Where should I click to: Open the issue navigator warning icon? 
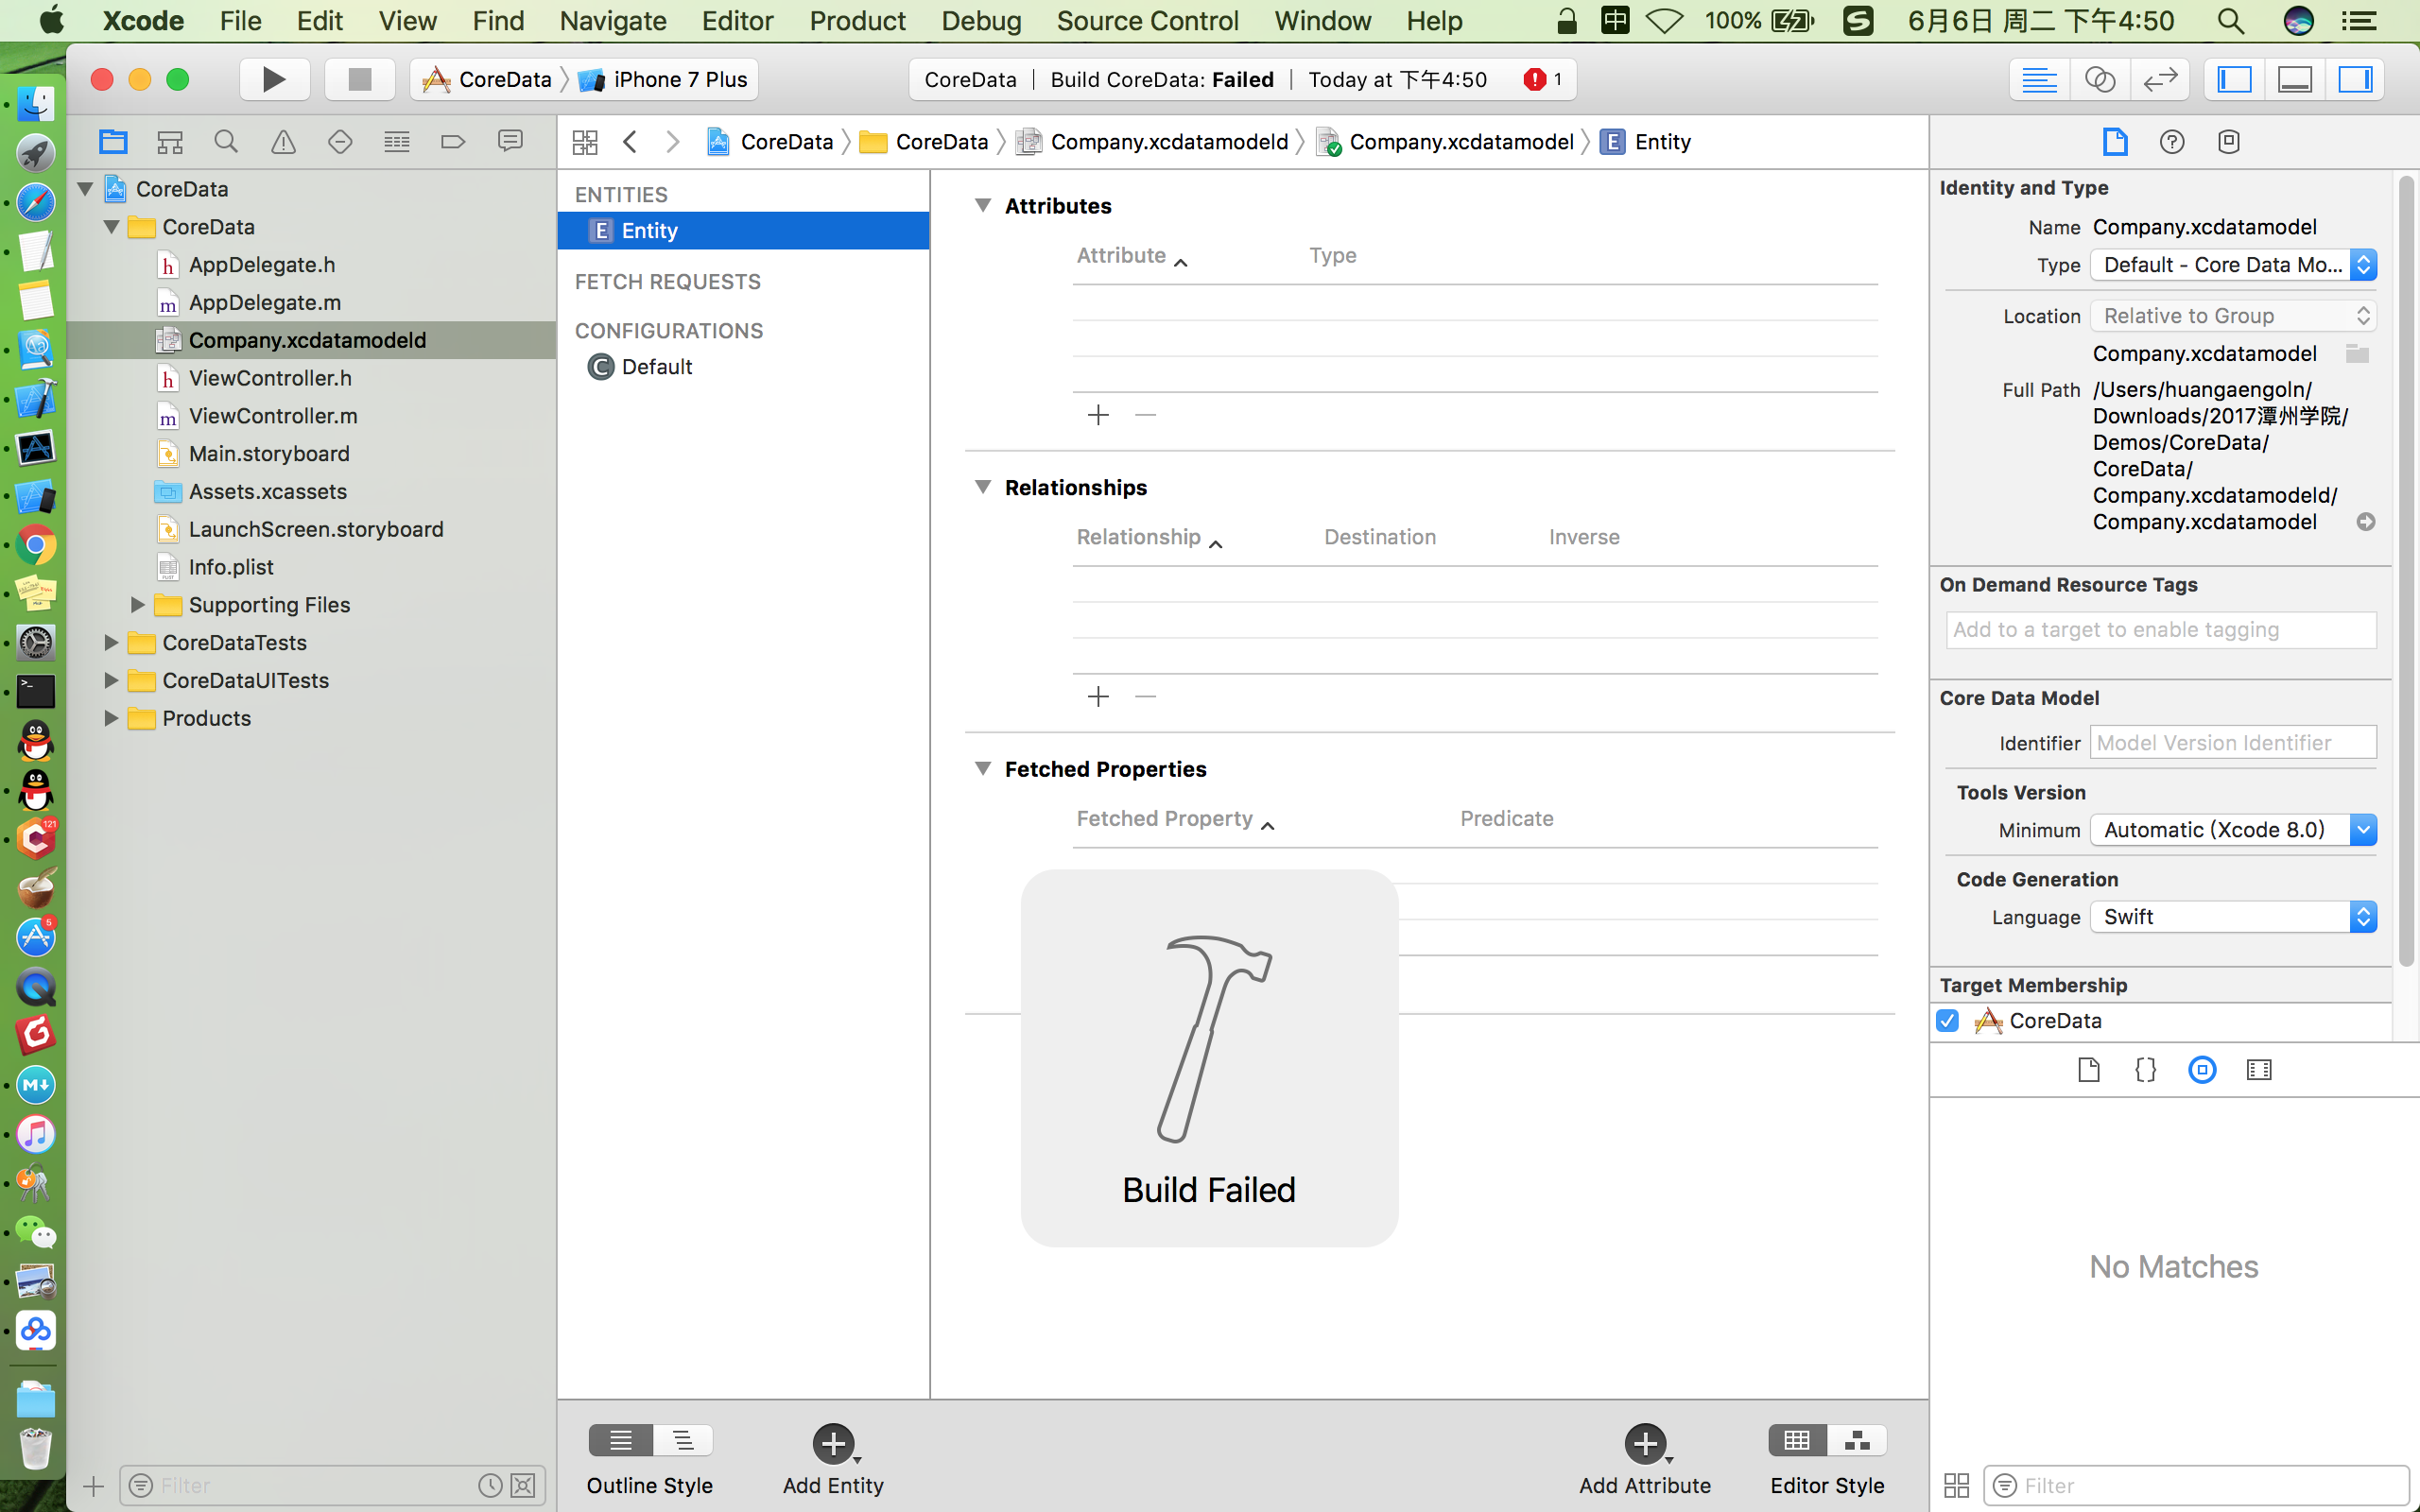(283, 142)
